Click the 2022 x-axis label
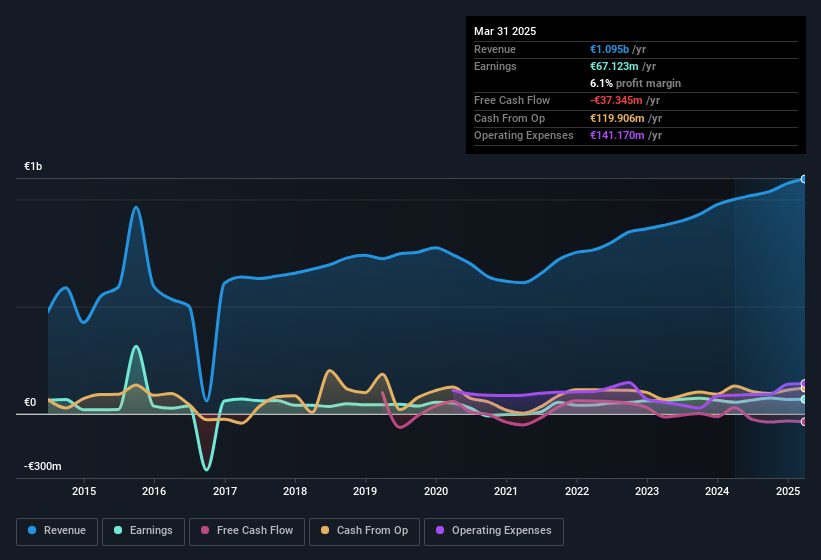Image resolution: width=821 pixels, height=560 pixels. pyautogui.click(x=576, y=491)
